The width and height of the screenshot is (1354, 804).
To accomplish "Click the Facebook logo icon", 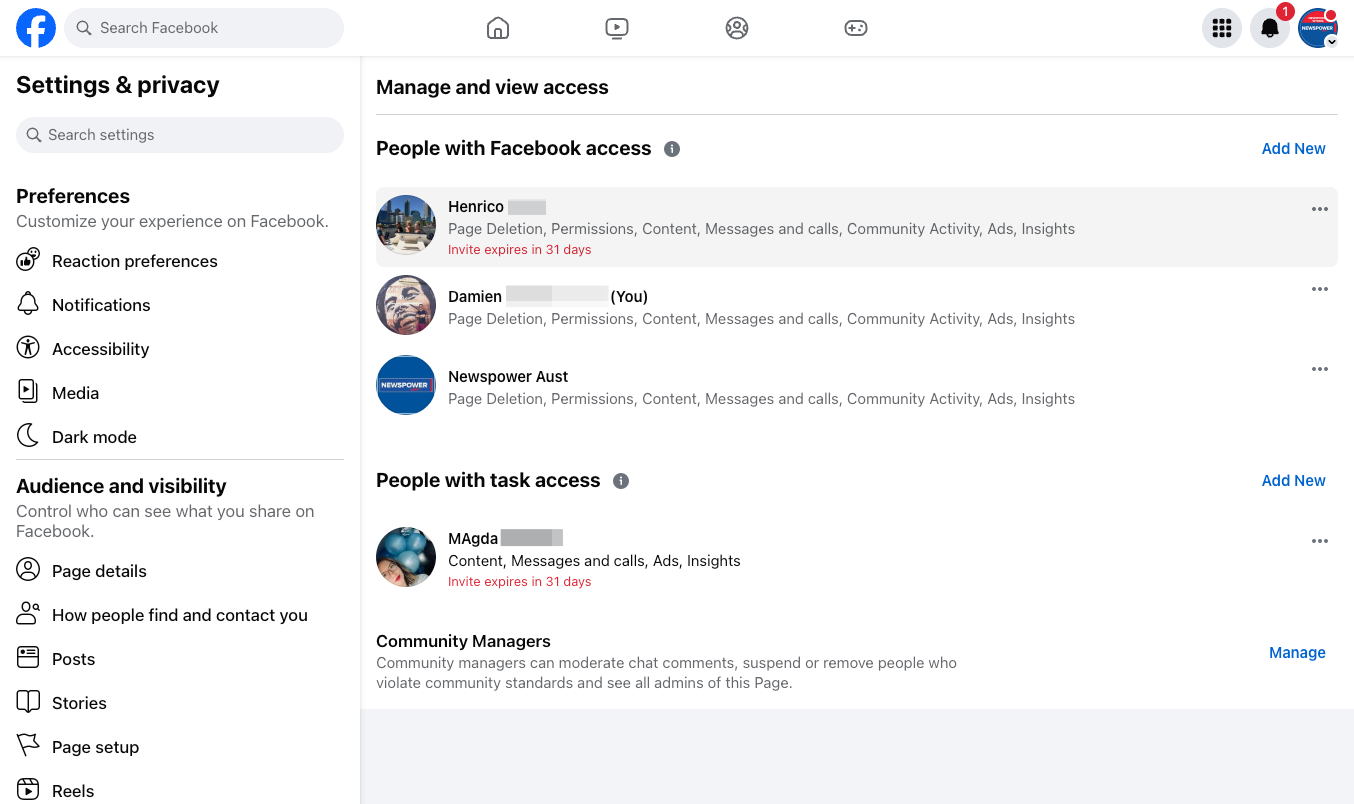I will coord(36,28).
